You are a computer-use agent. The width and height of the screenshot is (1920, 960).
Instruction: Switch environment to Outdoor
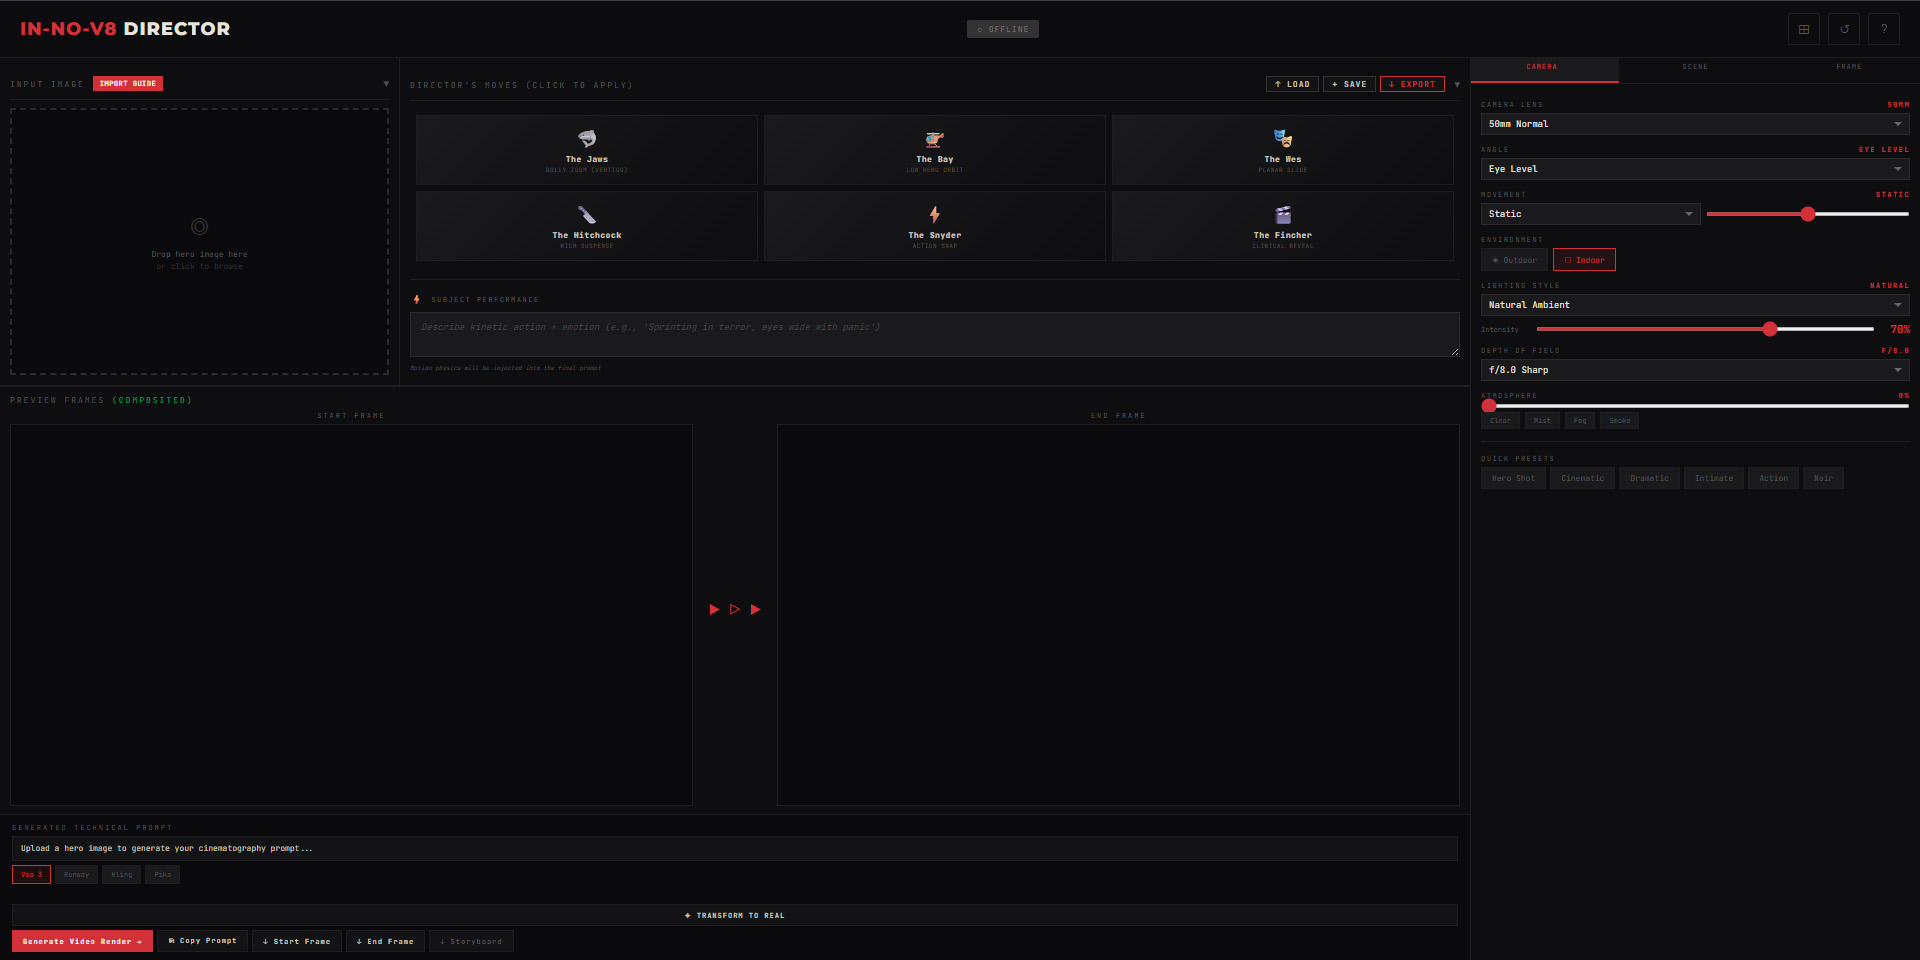pyautogui.click(x=1514, y=259)
